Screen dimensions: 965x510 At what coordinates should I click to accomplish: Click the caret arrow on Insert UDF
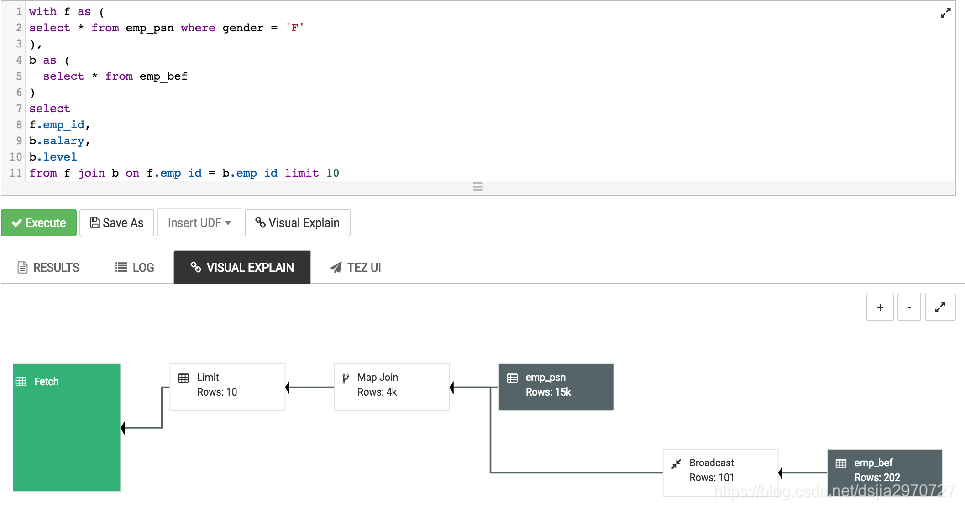coord(228,223)
